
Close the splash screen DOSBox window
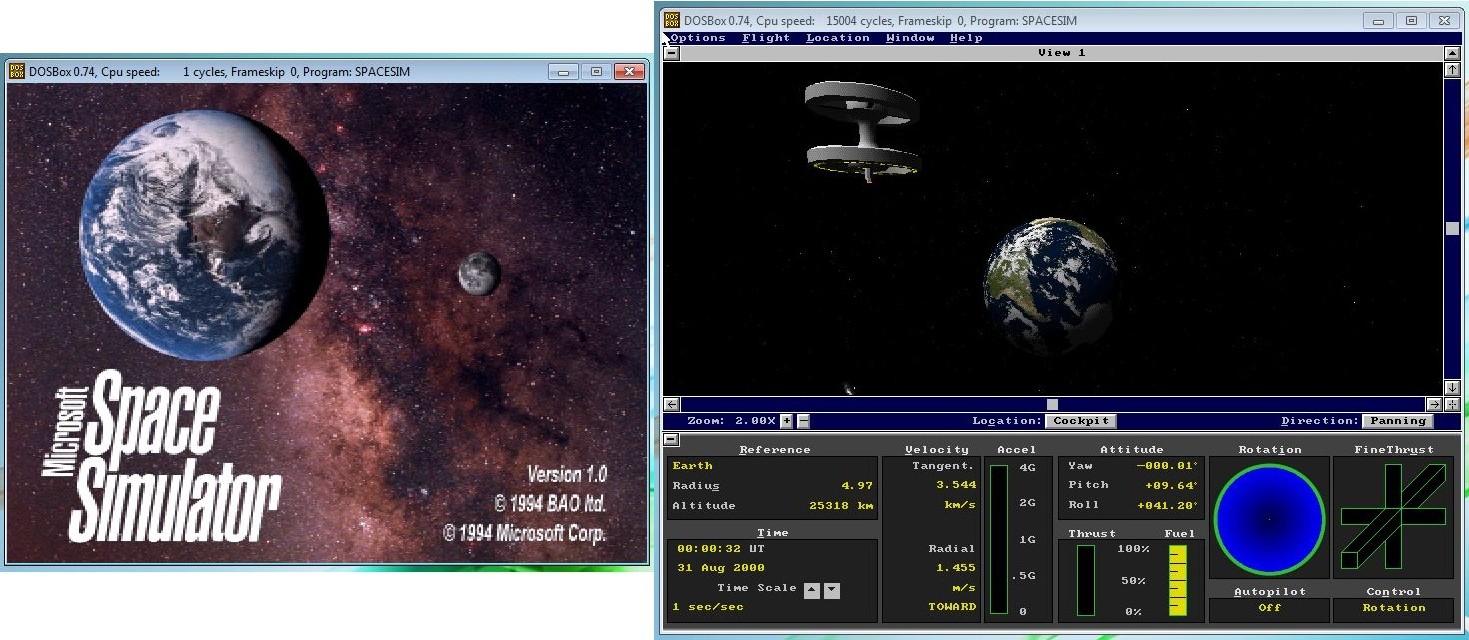coord(628,72)
